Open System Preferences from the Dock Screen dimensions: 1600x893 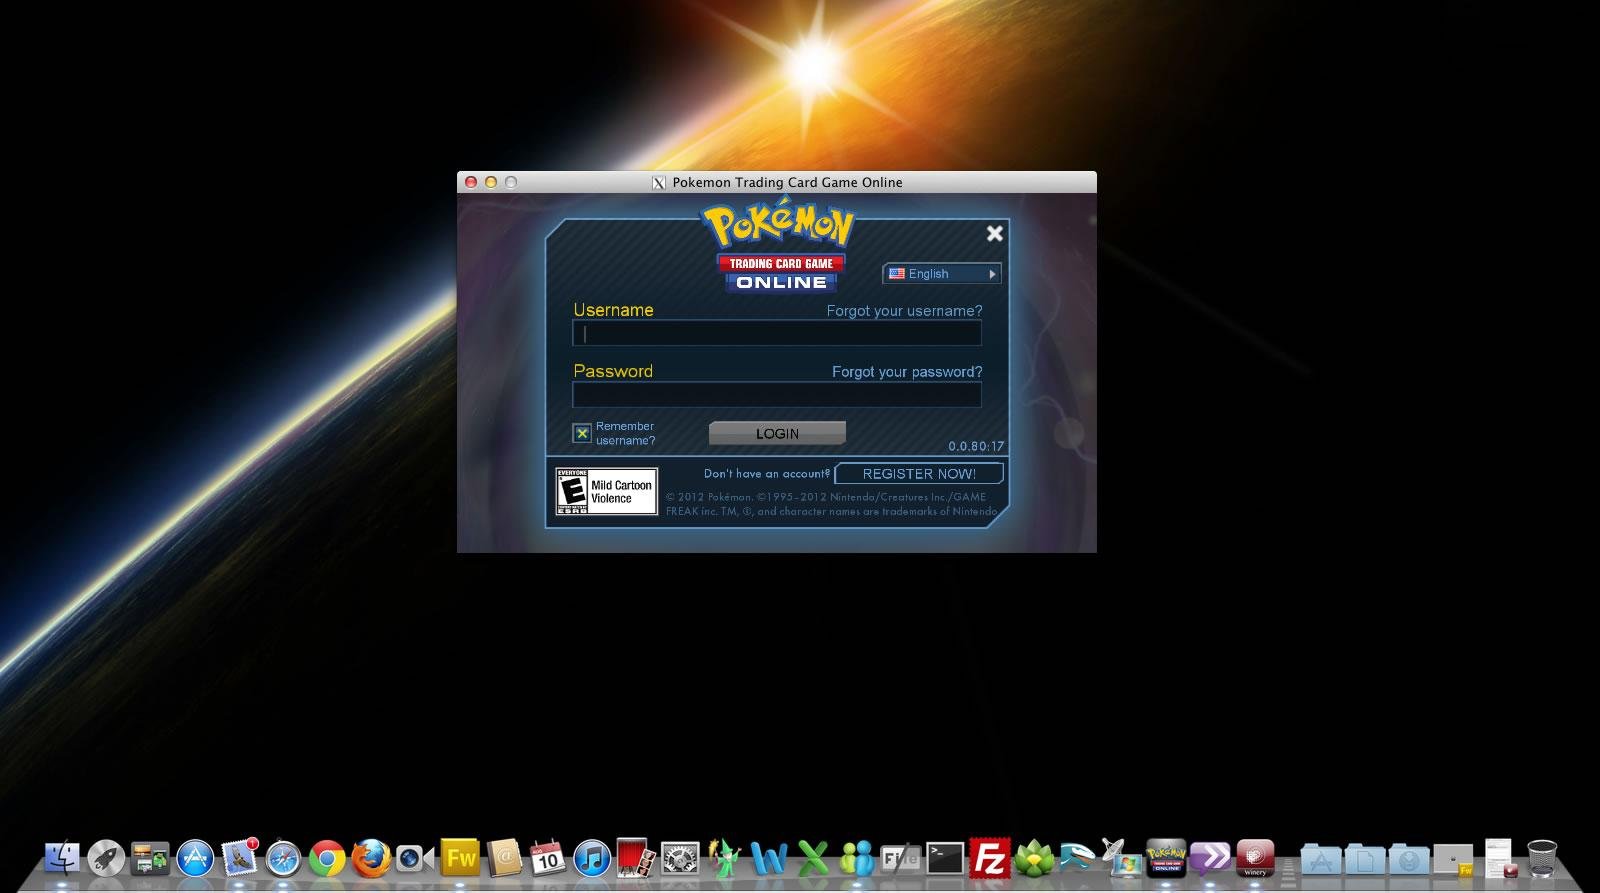point(680,858)
